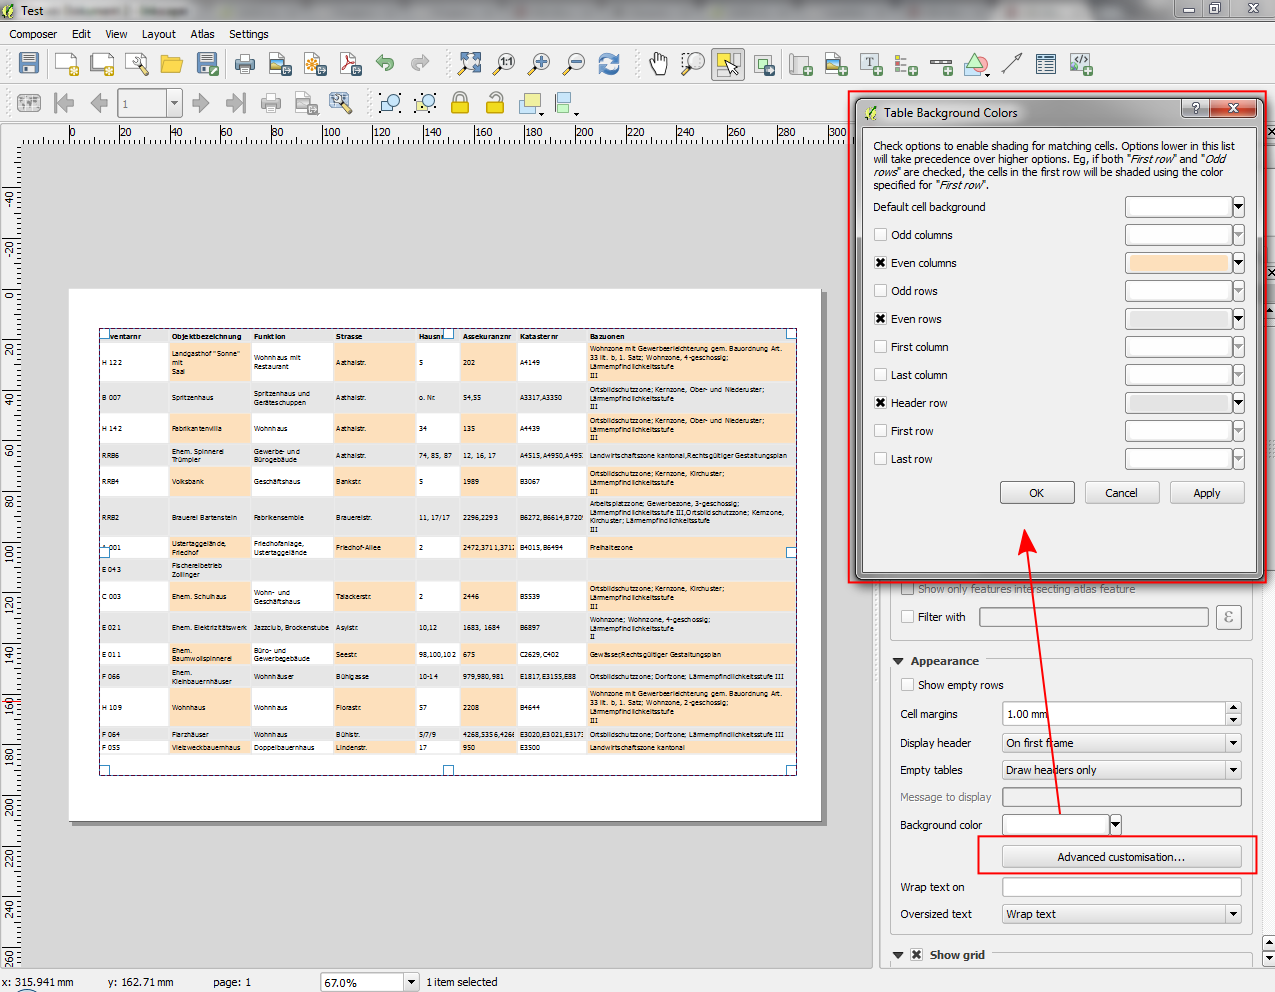1275x992 pixels.
Task: Tick the Show empty rows checkbox
Action: pos(908,685)
